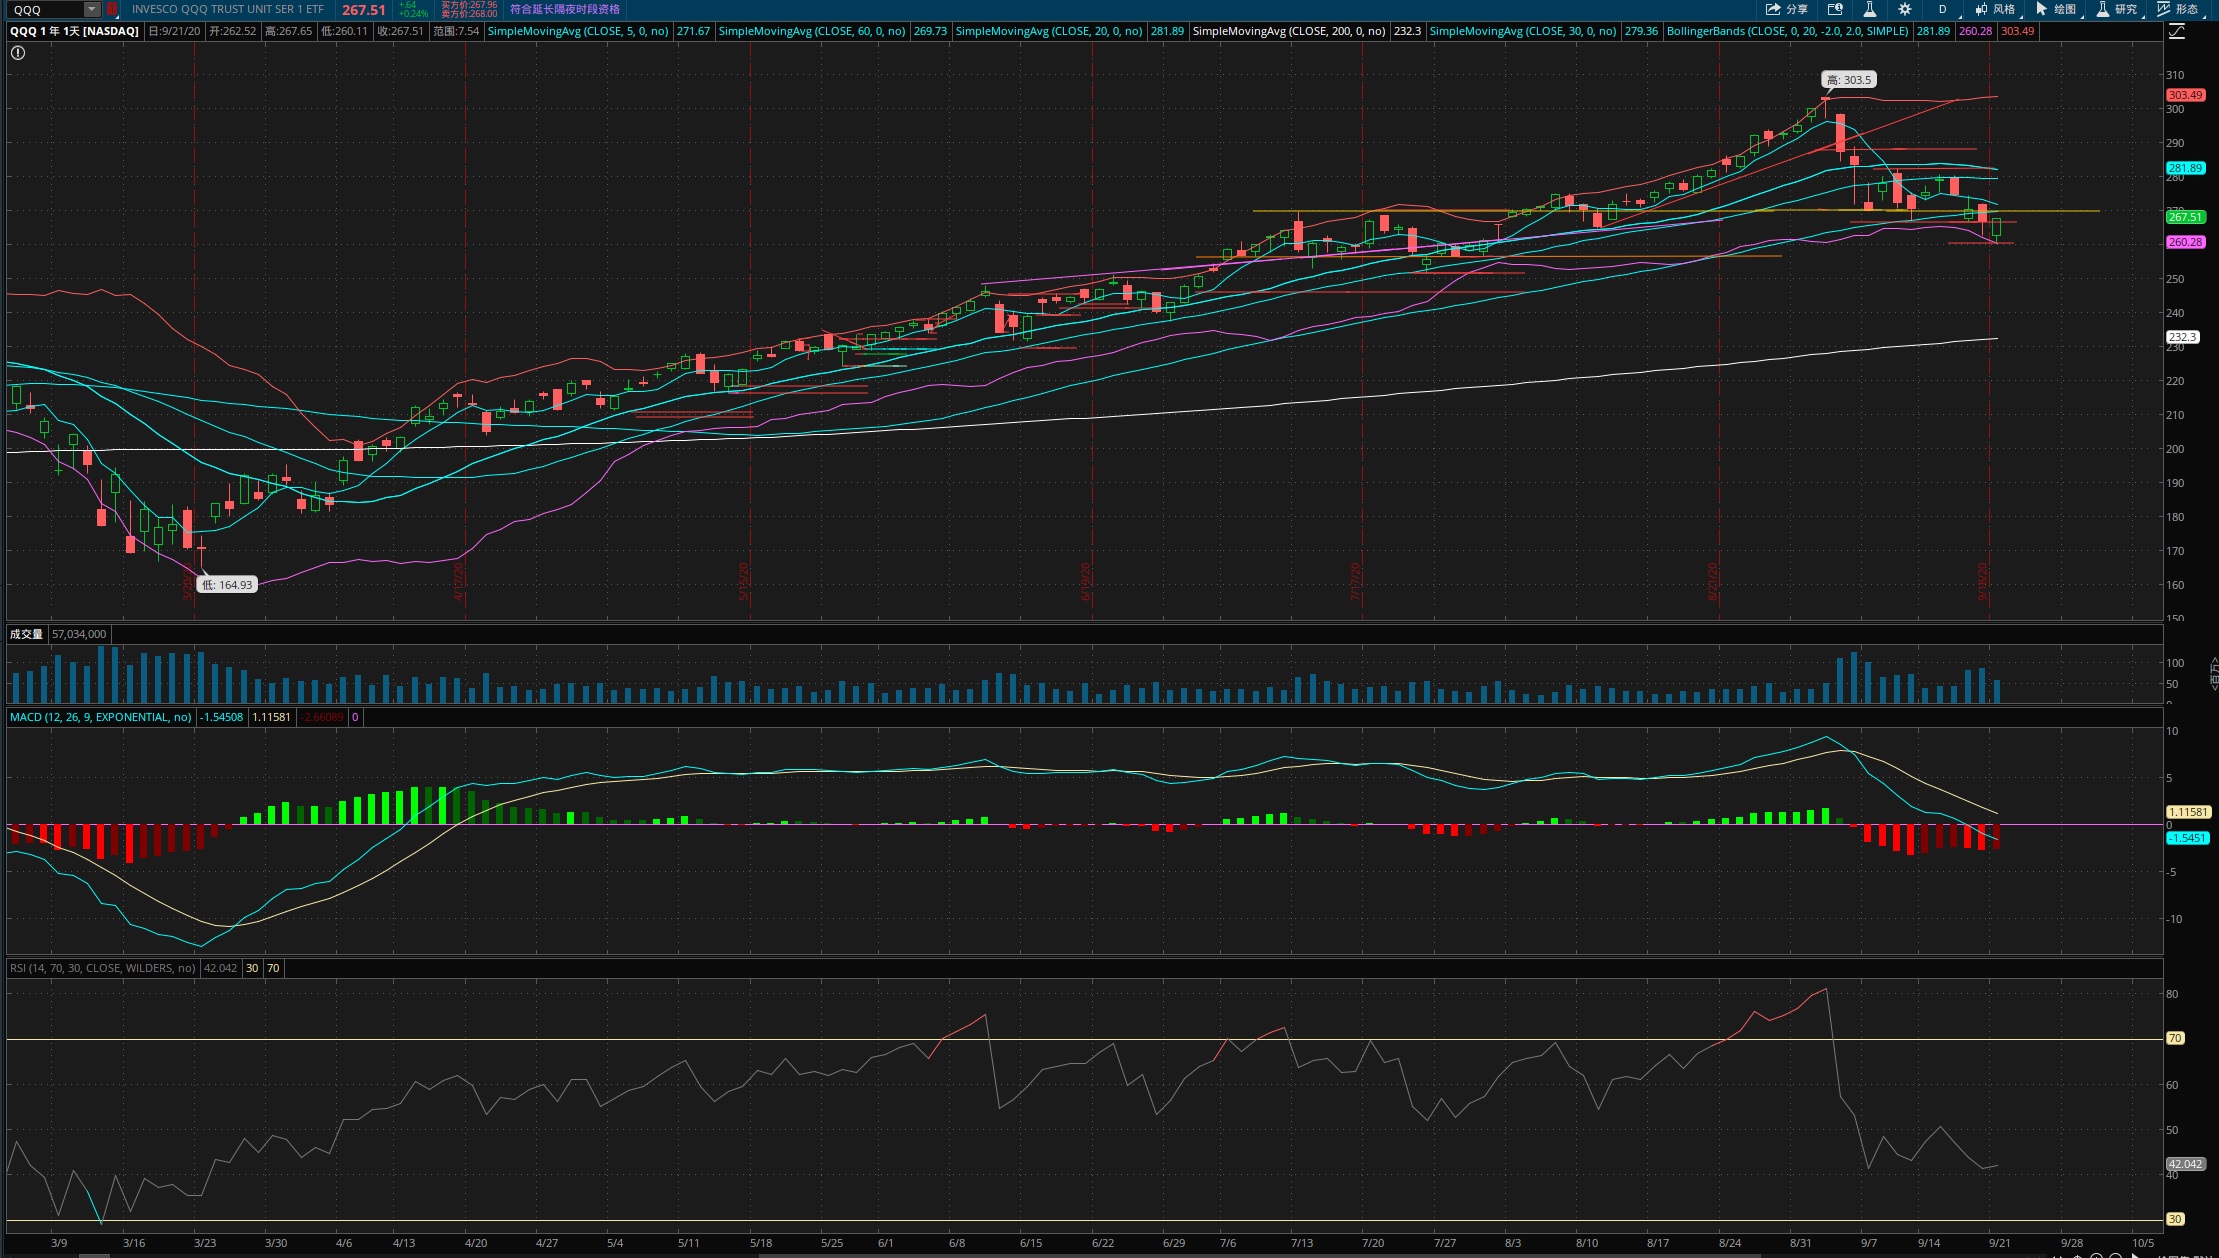Click the 303.49 upper band price tag
Screen dimensions: 2219x1258
pos(2186,95)
